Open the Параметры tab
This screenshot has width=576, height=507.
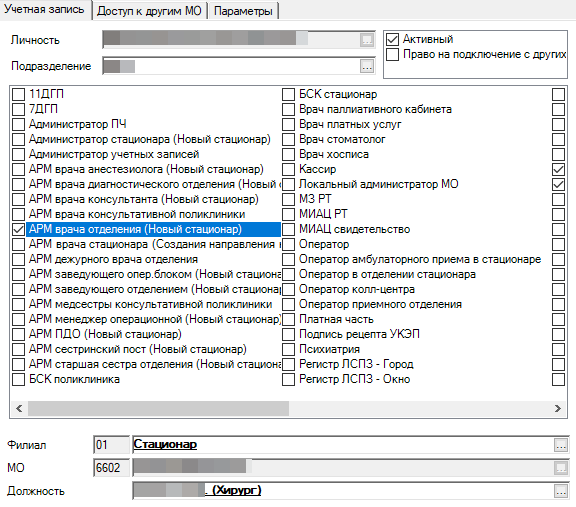pos(243,11)
